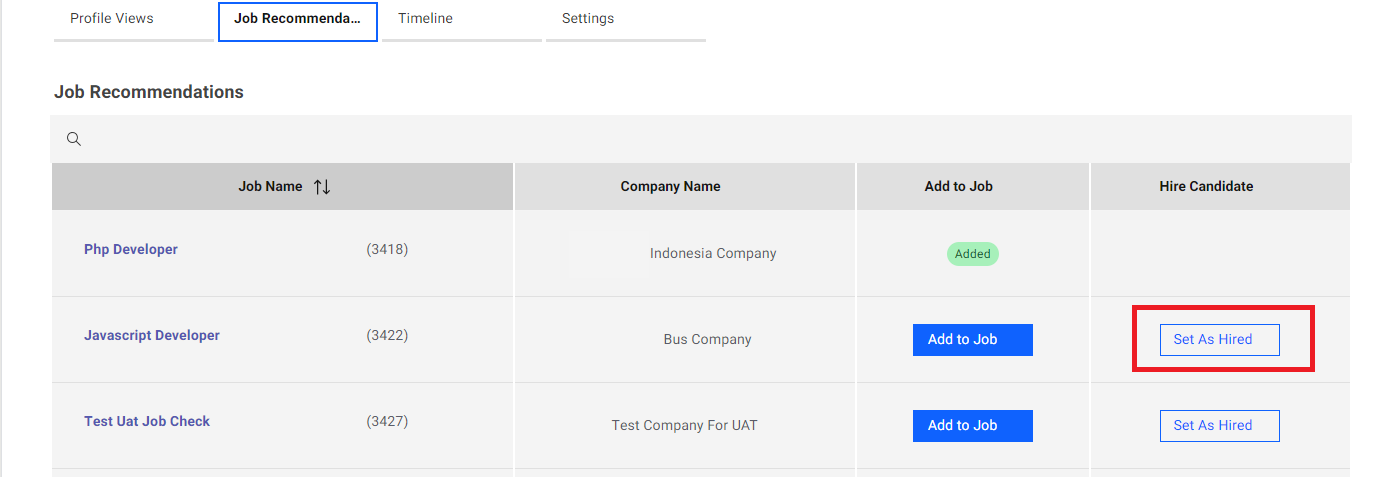Go to the Settings tab

point(588,19)
